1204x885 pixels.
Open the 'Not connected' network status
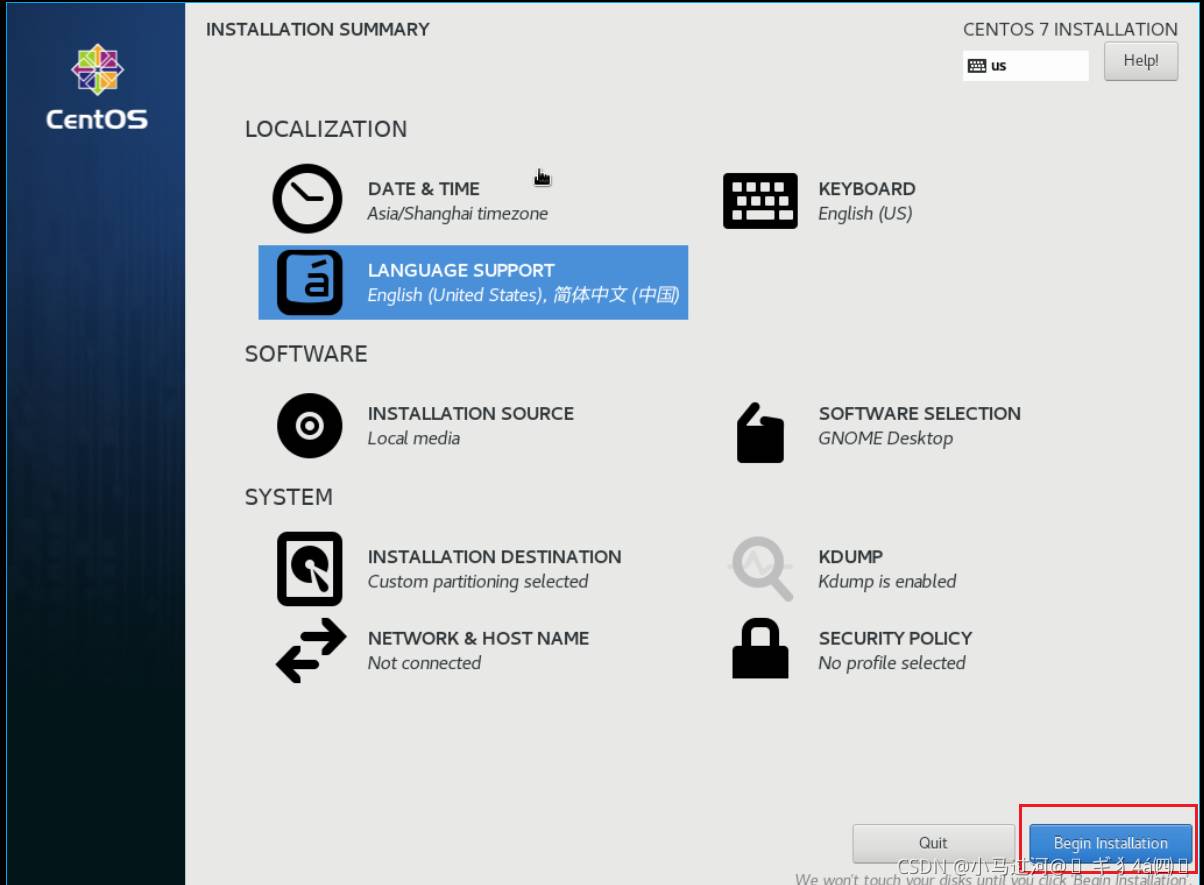[424, 663]
